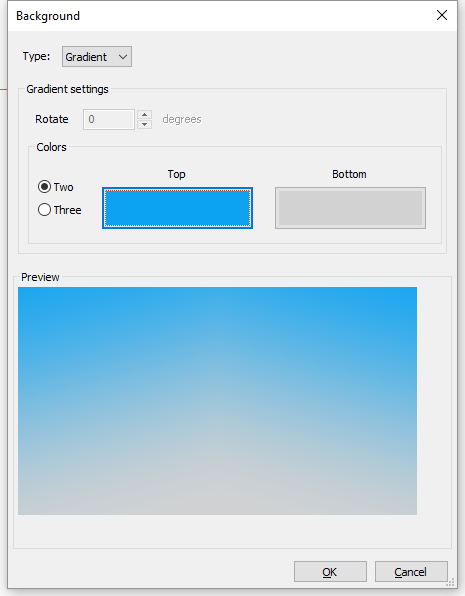The height and width of the screenshot is (596, 465).
Task: Decrease the rotation with the down spinner arrow
Action: coord(144,125)
